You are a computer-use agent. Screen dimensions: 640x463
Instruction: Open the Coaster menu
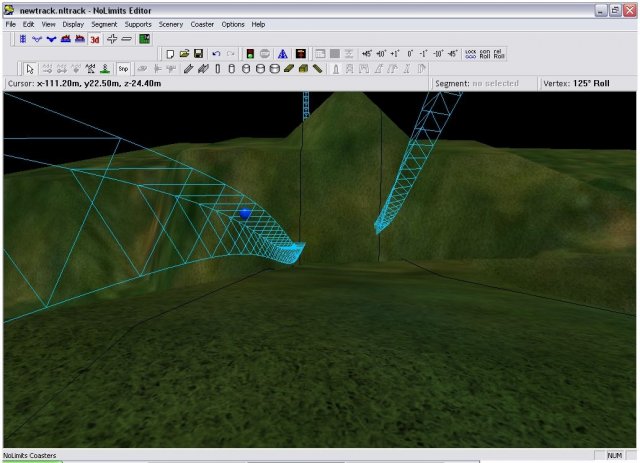(x=203, y=23)
